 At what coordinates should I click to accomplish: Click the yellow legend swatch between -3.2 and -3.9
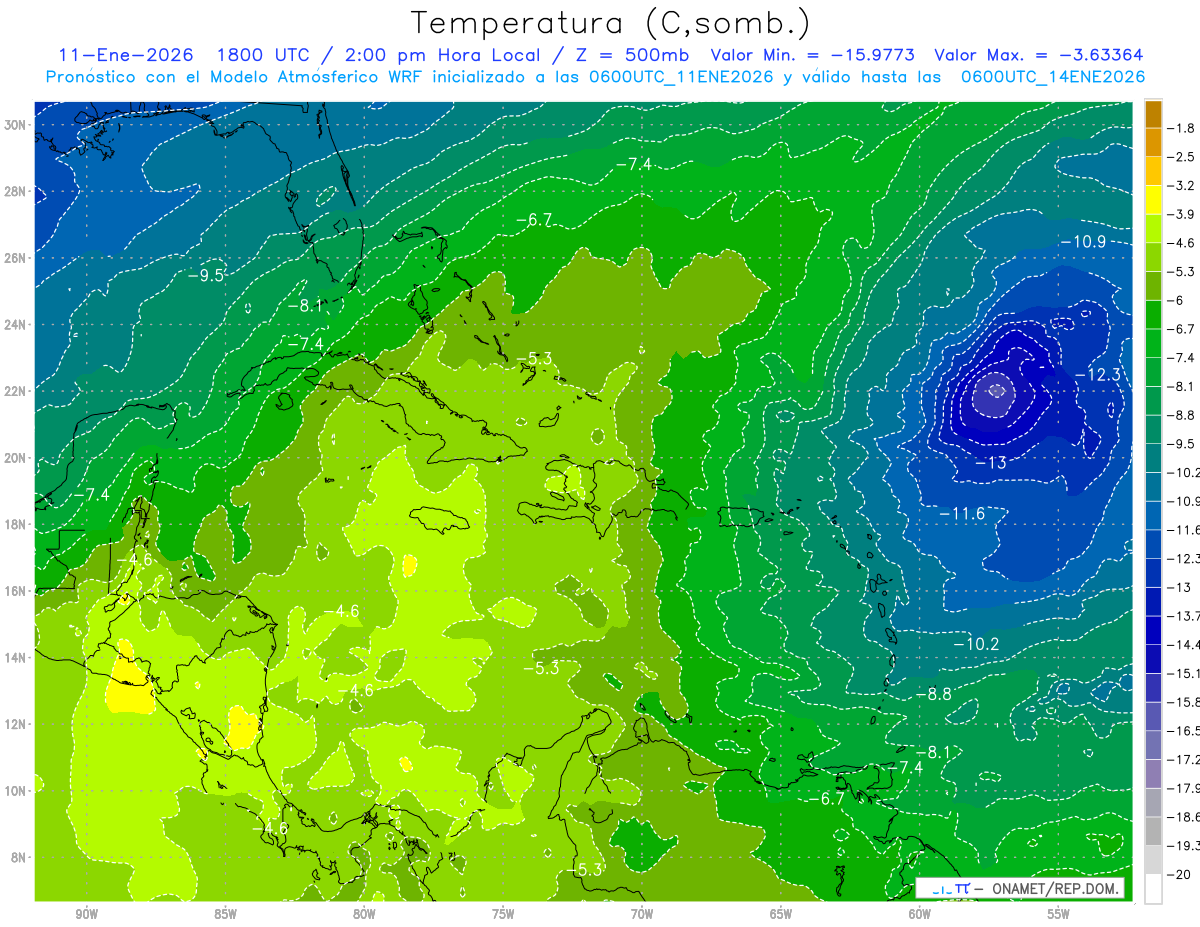pos(1153,200)
